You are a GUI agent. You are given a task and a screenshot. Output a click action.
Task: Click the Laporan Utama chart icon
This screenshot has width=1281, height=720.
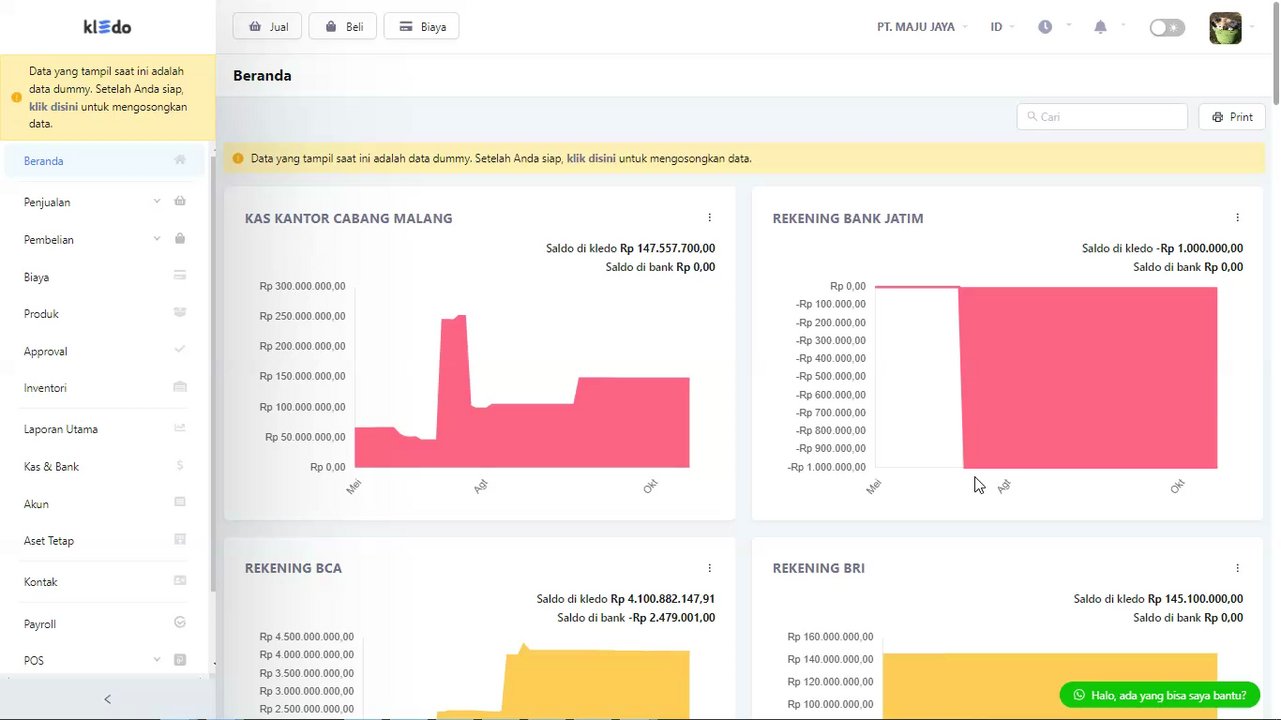point(180,428)
